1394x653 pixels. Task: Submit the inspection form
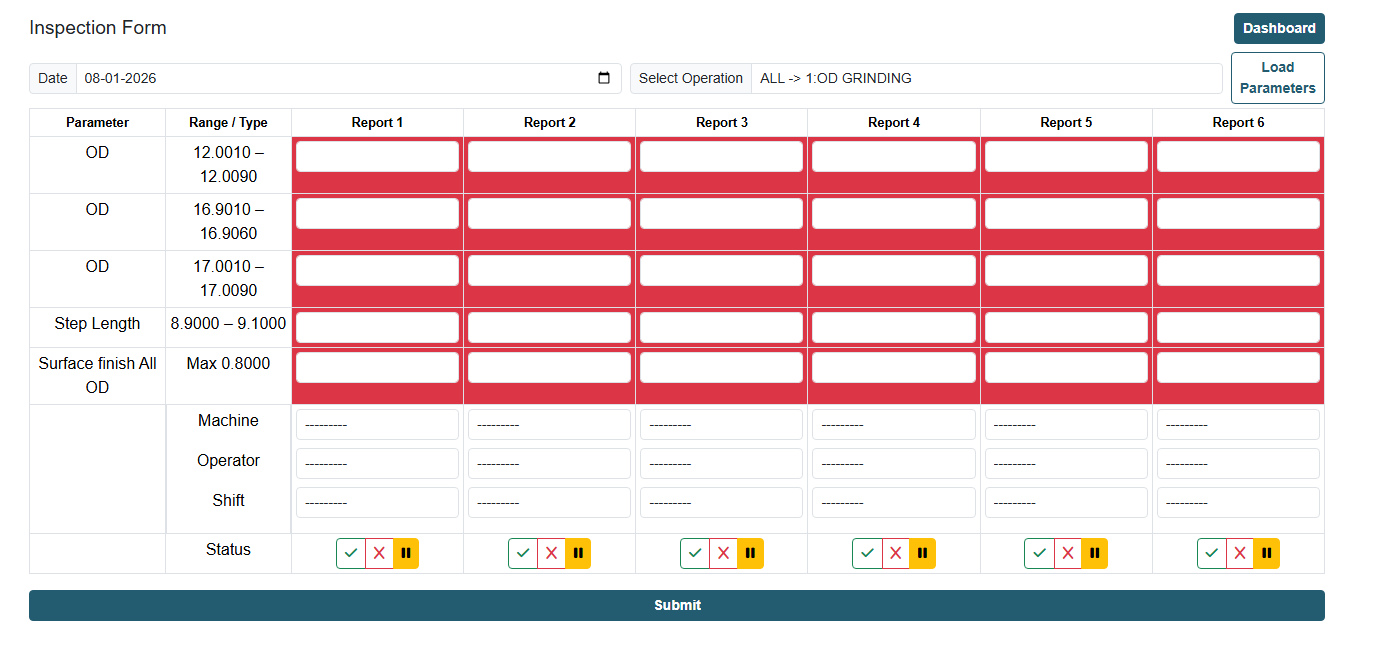click(676, 605)
